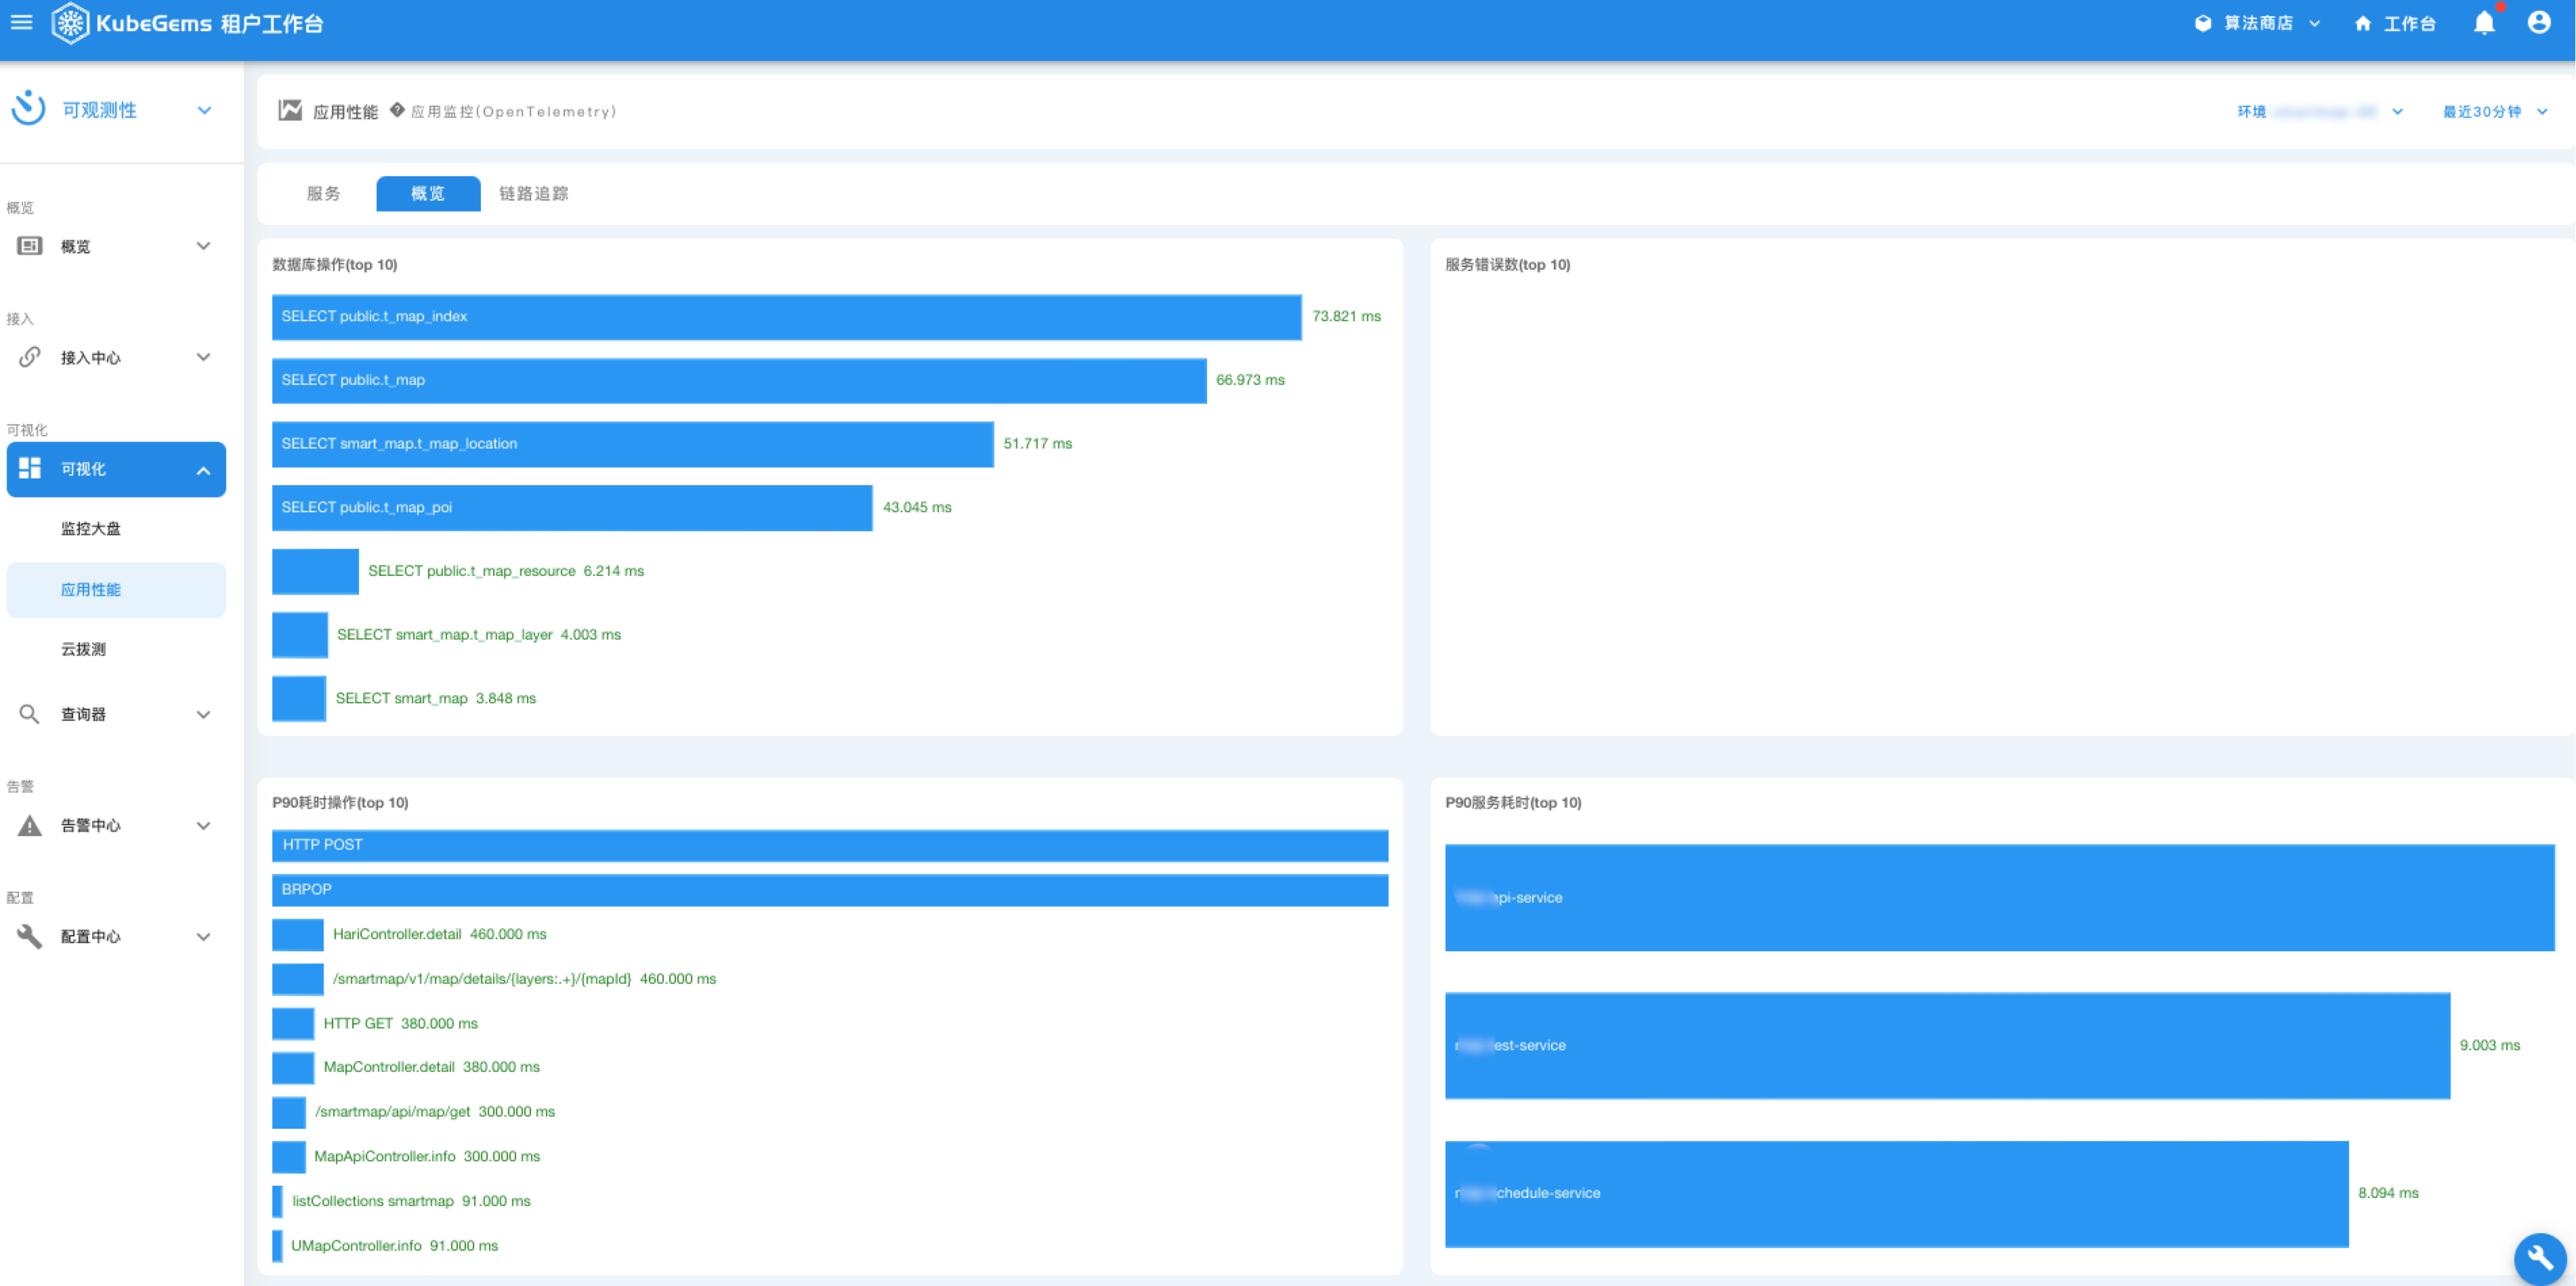The width and height of the screenshot is (2576, 1286).
Task: Click the visualization grid icon
Action: [x=30, y=468]
